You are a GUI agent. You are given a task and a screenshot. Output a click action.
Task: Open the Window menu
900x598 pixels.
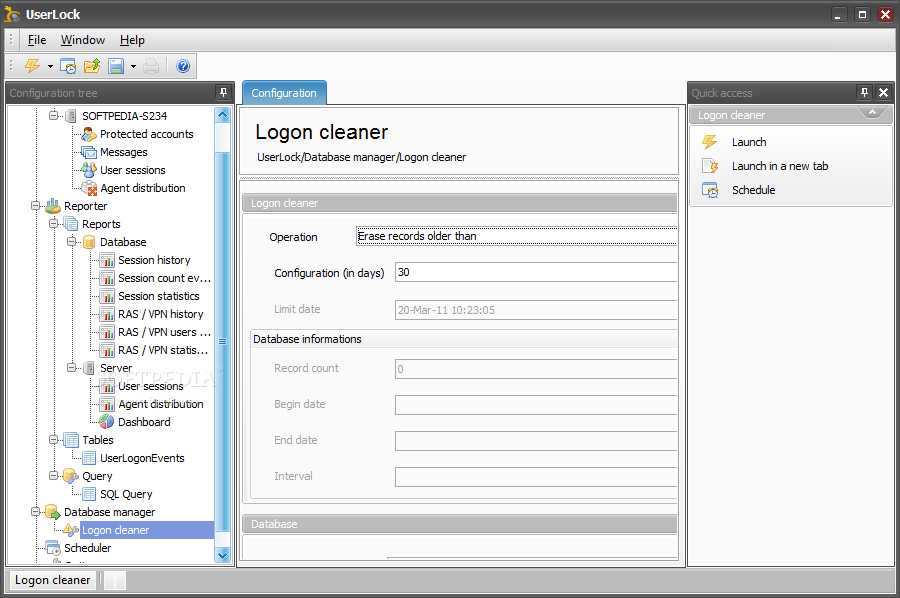(83, 40)
